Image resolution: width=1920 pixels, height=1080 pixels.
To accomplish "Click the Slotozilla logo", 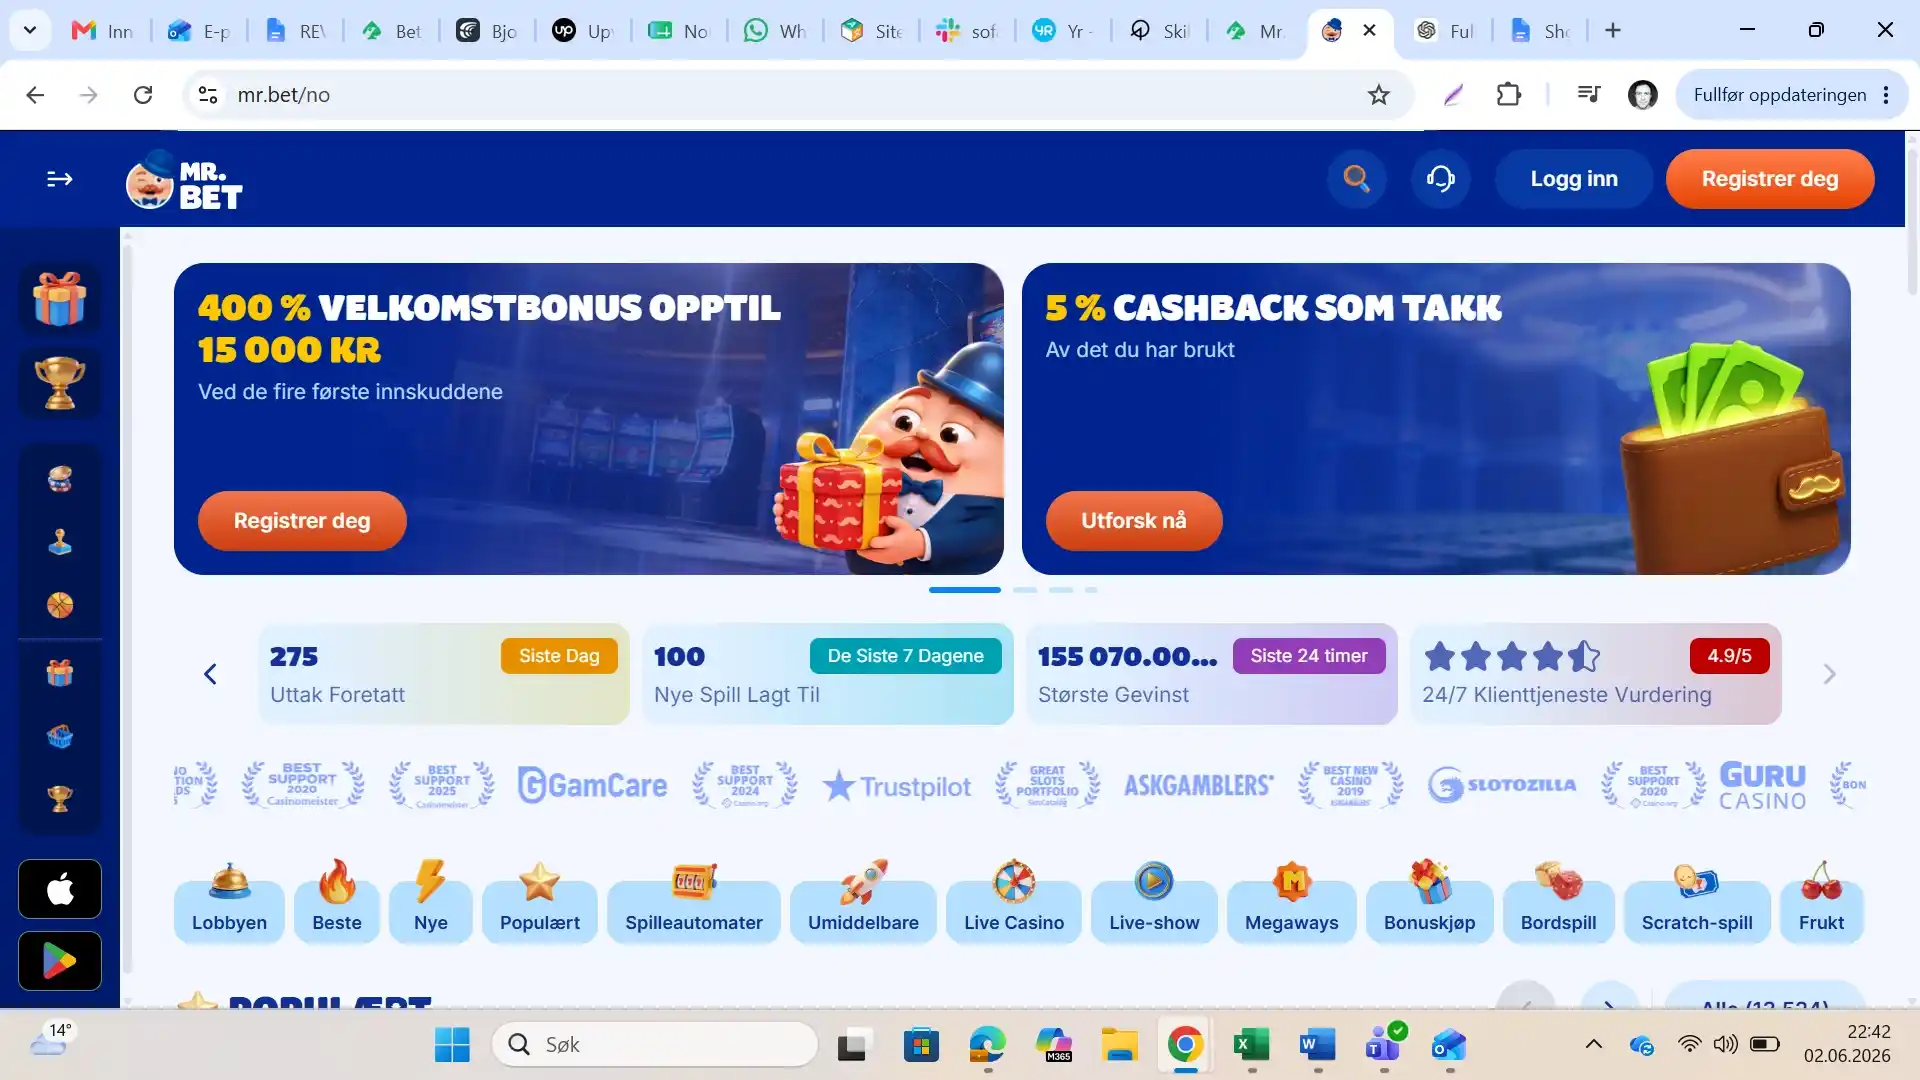I will (x=1501, y=785).
